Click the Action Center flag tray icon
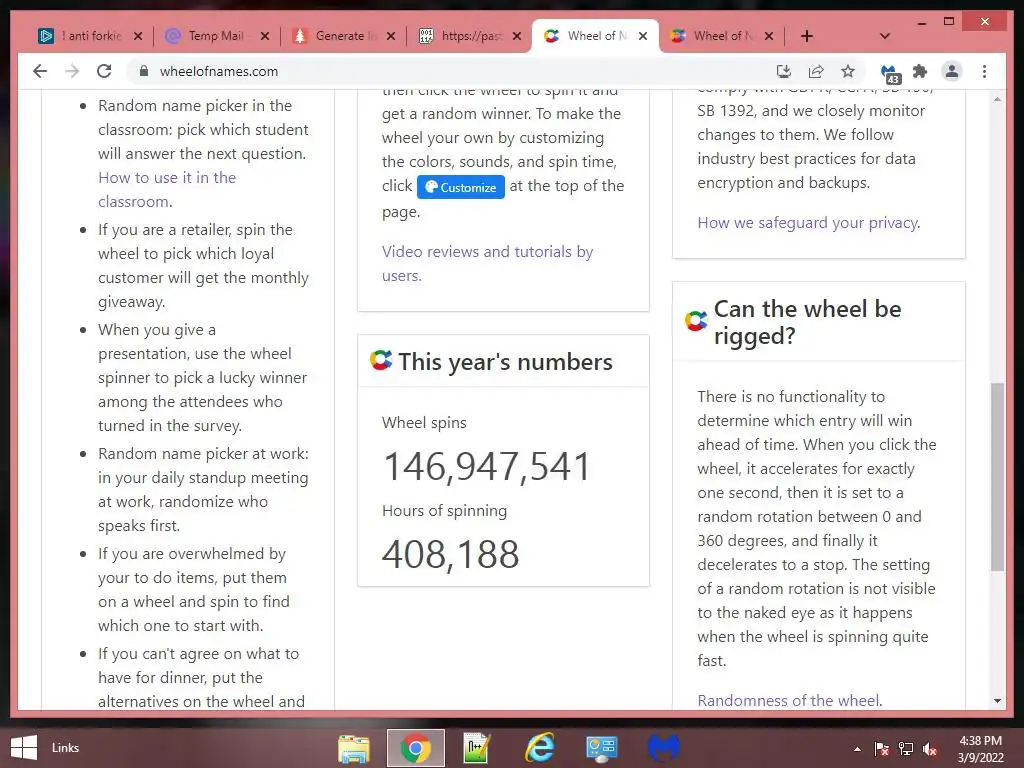 881,748
